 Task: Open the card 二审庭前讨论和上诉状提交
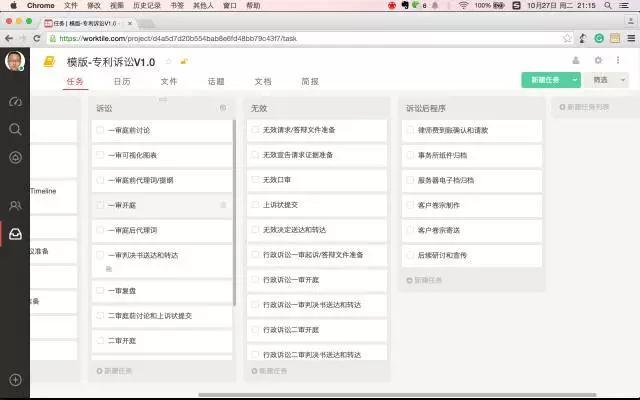click(x=162, y=316)
